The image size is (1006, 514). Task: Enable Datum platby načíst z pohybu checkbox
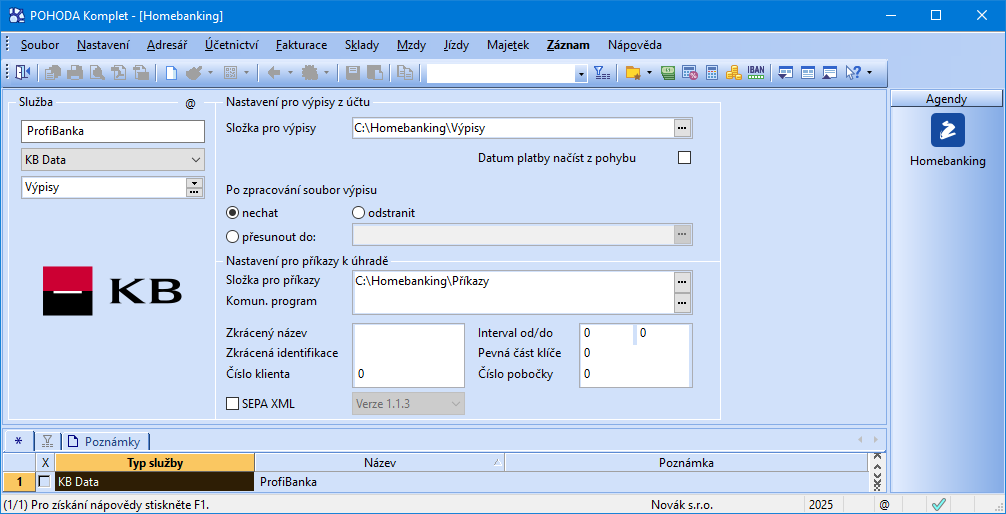tap(685, 157)
